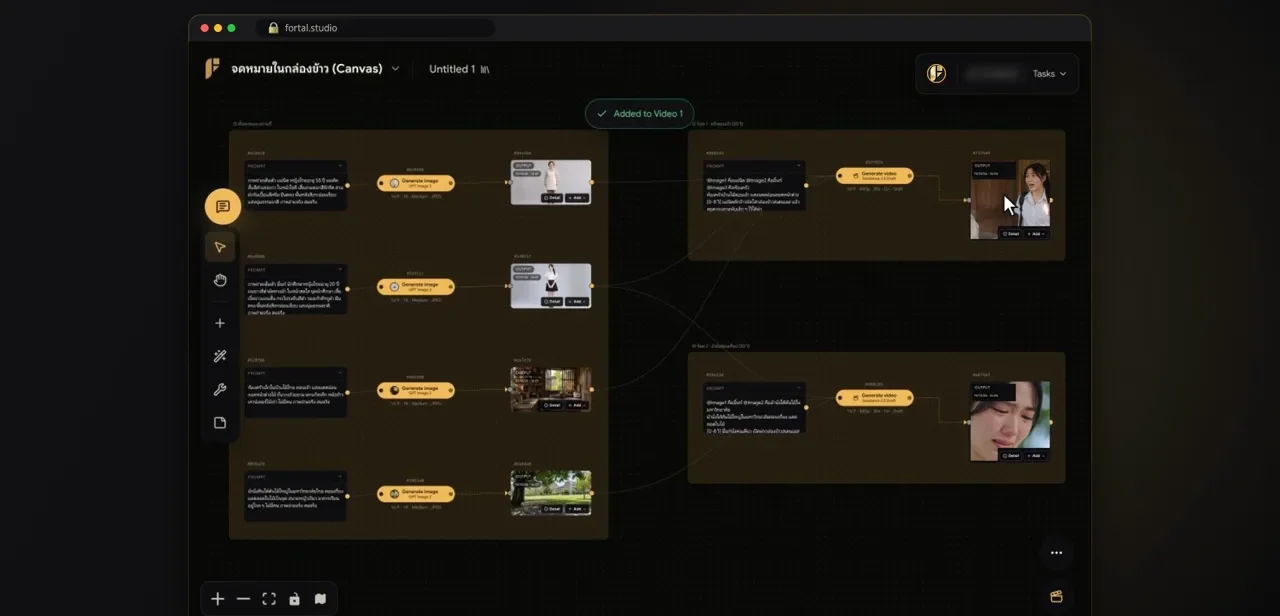Toggle the canvas lock icon
The width and height of the screenshot is (1280, 616).
(x=294, y=599)
